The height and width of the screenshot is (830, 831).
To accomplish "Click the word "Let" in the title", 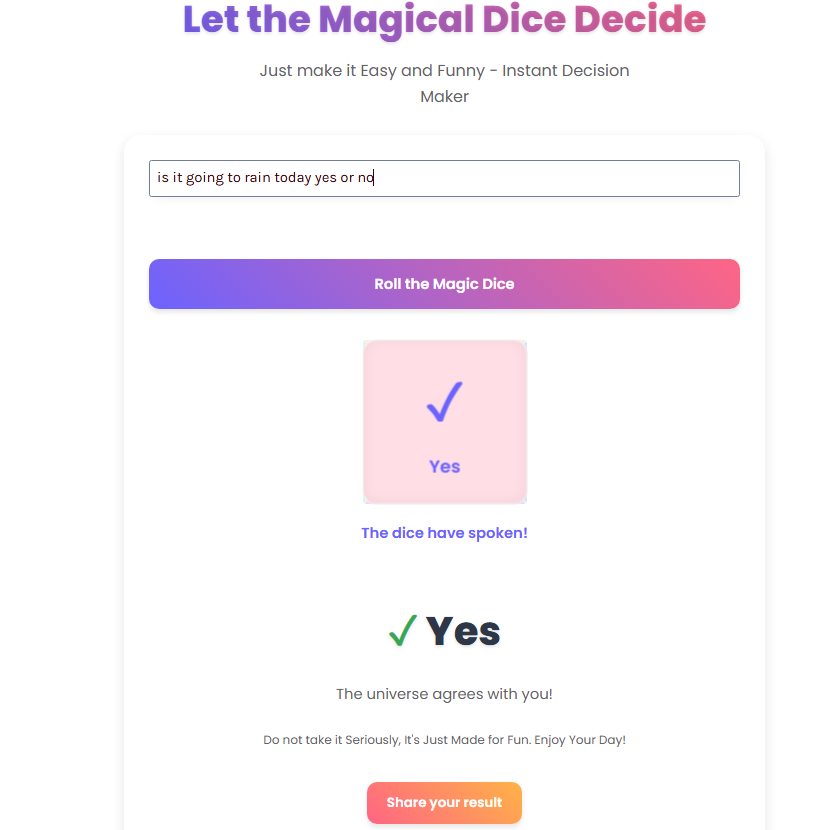I will point(211,19).
